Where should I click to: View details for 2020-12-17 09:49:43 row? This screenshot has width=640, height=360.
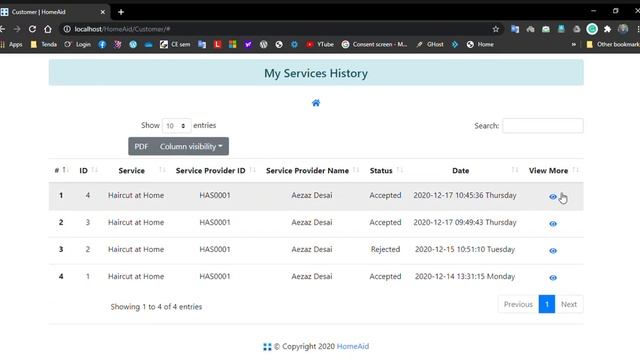(x=553, y=224)
